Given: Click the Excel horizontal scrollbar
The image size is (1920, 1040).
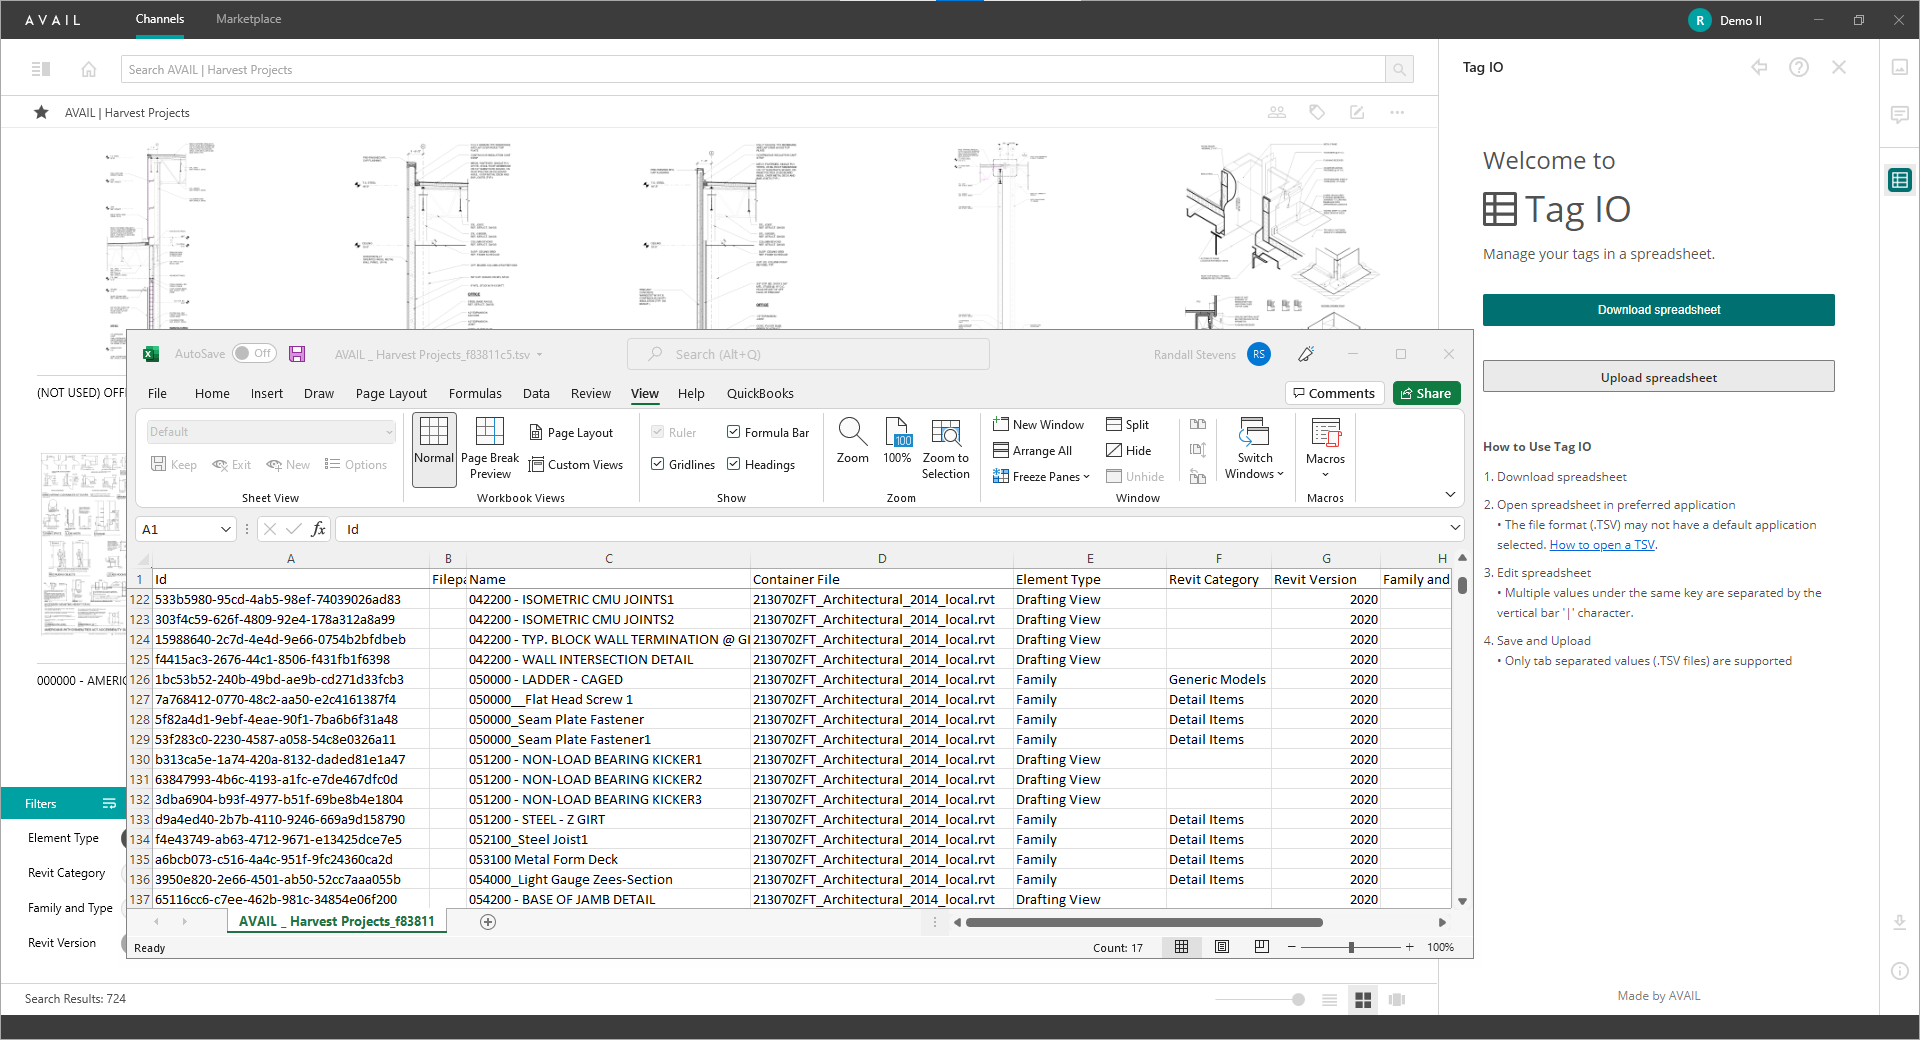Looking at the screenshot, I should click(1144, 922).
